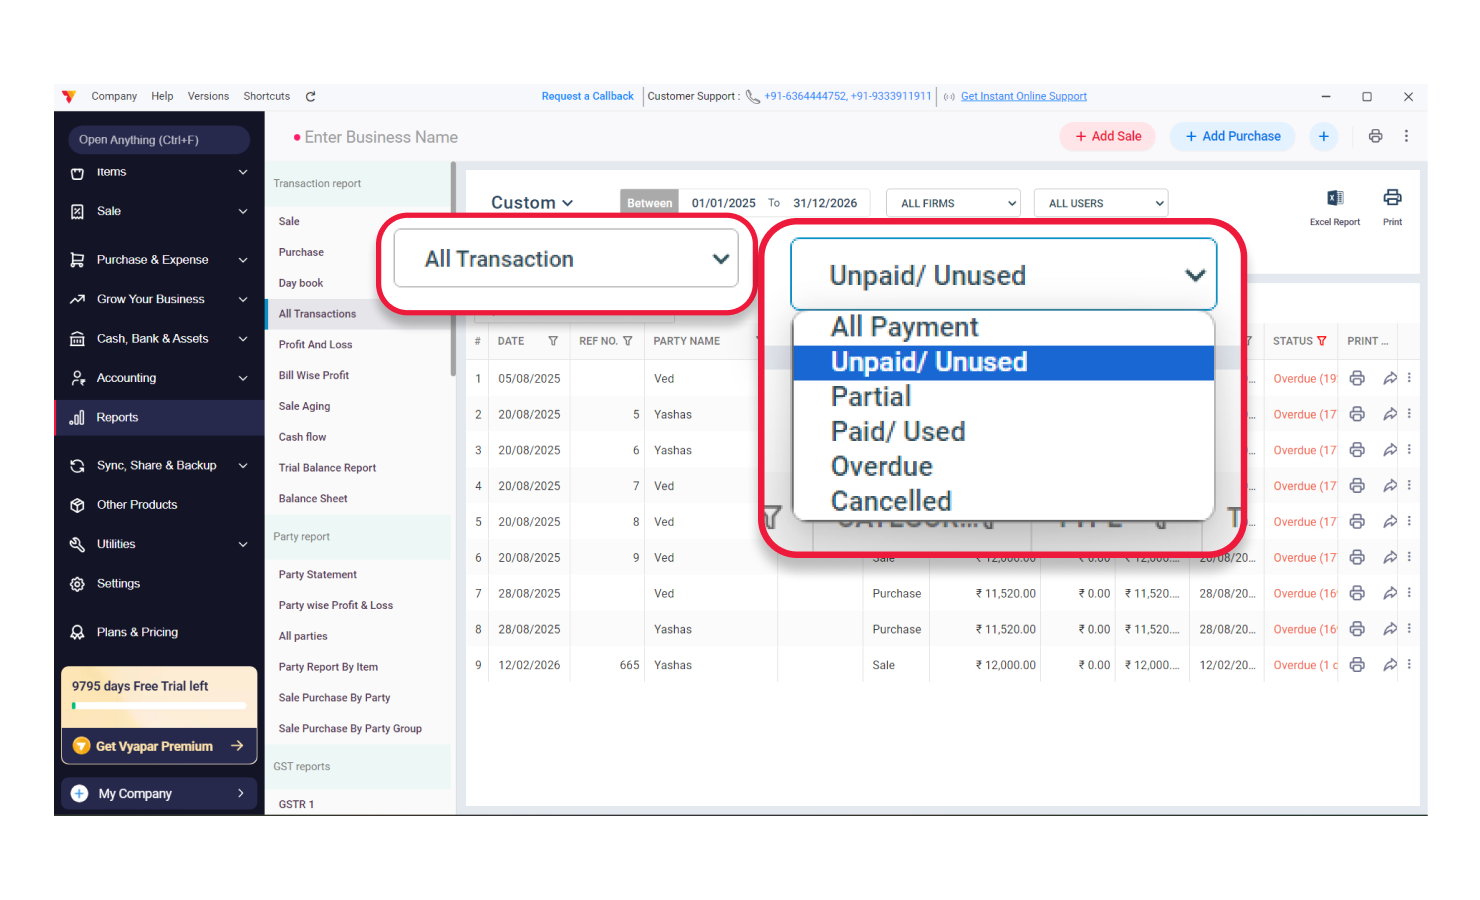Open the All Transaction dropdown

[566, 259]
